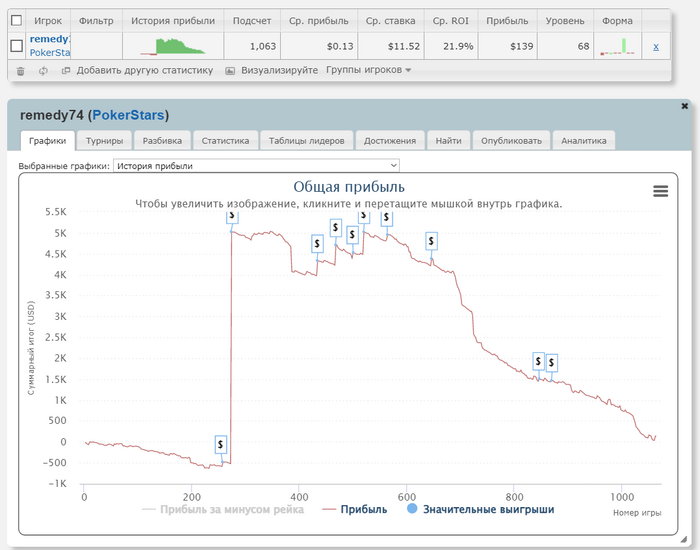Toggle Прибыль за минусом рейка series

223,509
